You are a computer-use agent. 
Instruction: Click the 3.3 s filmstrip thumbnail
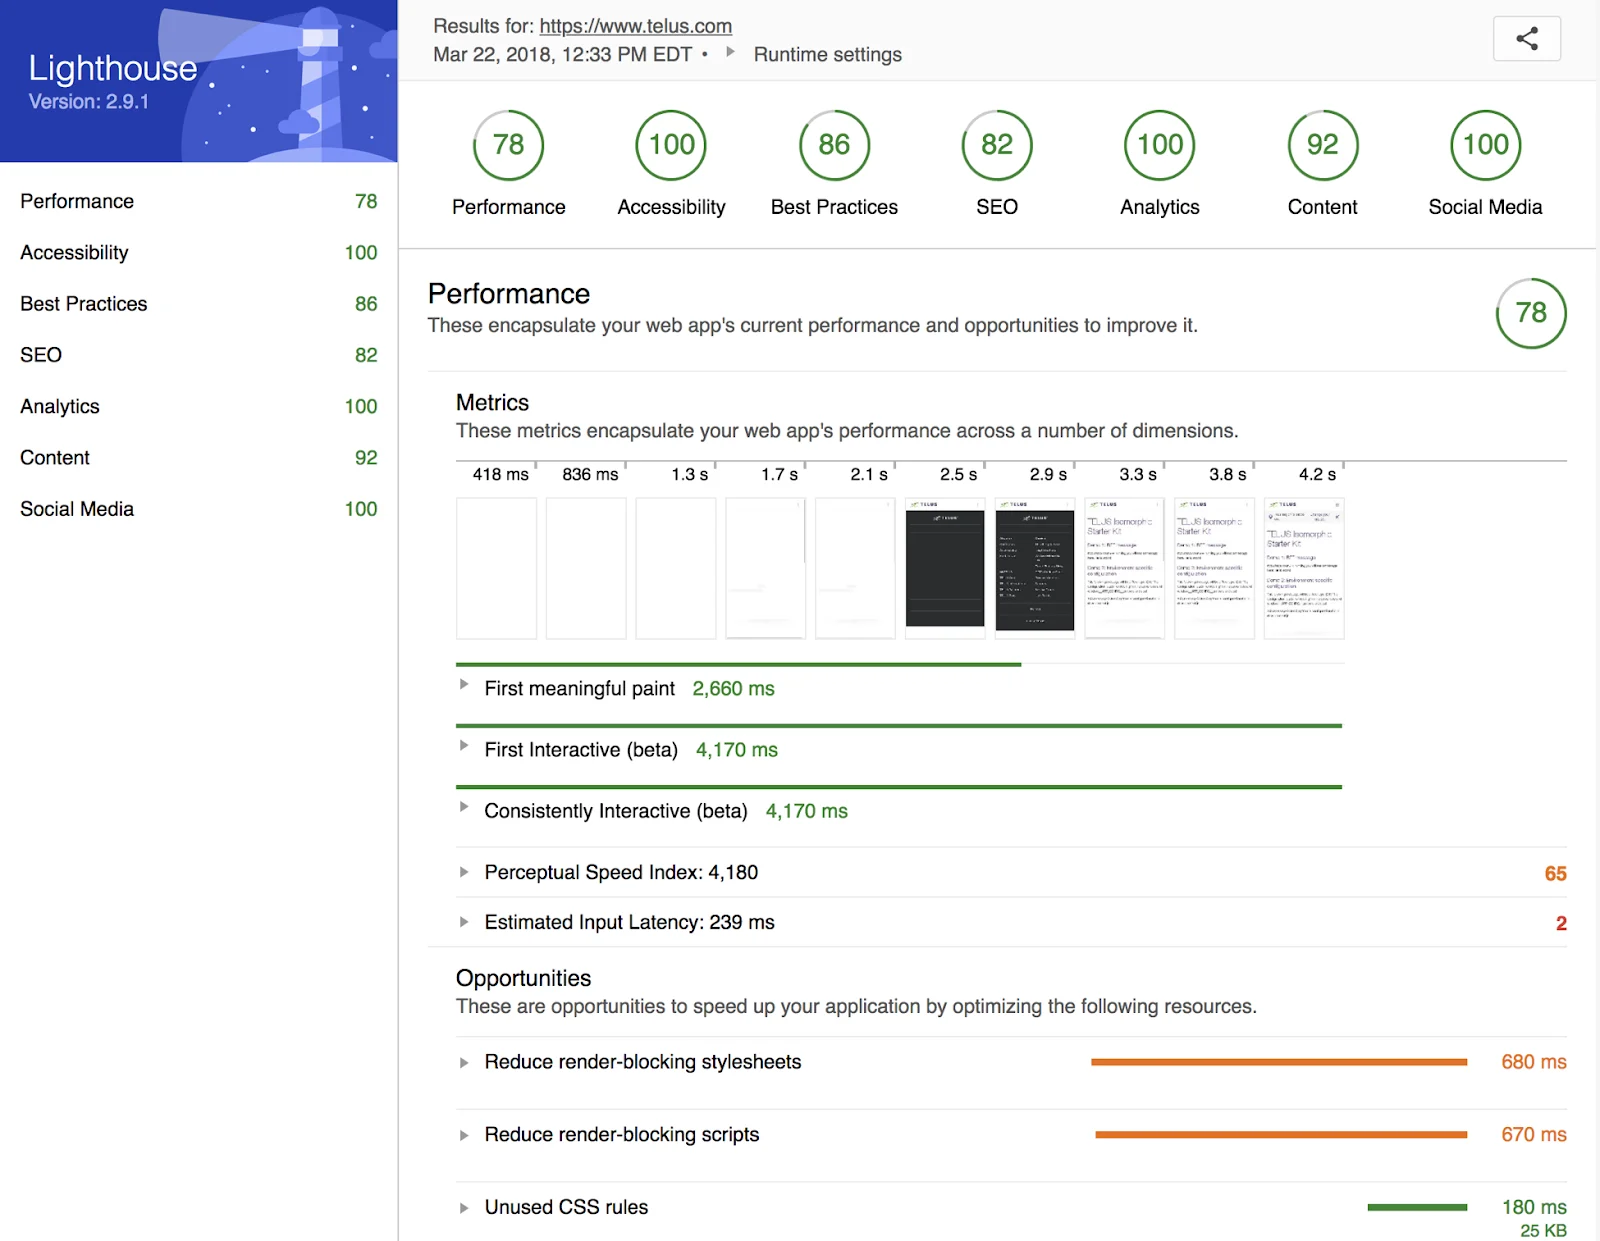(x=1125, y=568)
